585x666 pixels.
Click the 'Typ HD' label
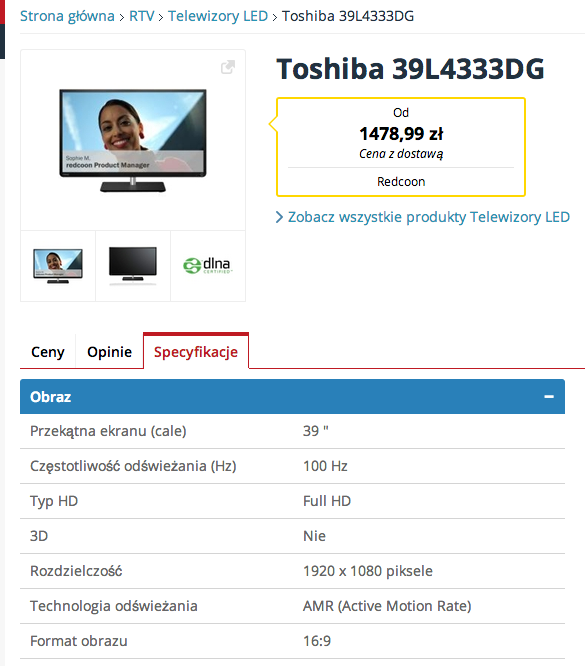coord(54,501)
